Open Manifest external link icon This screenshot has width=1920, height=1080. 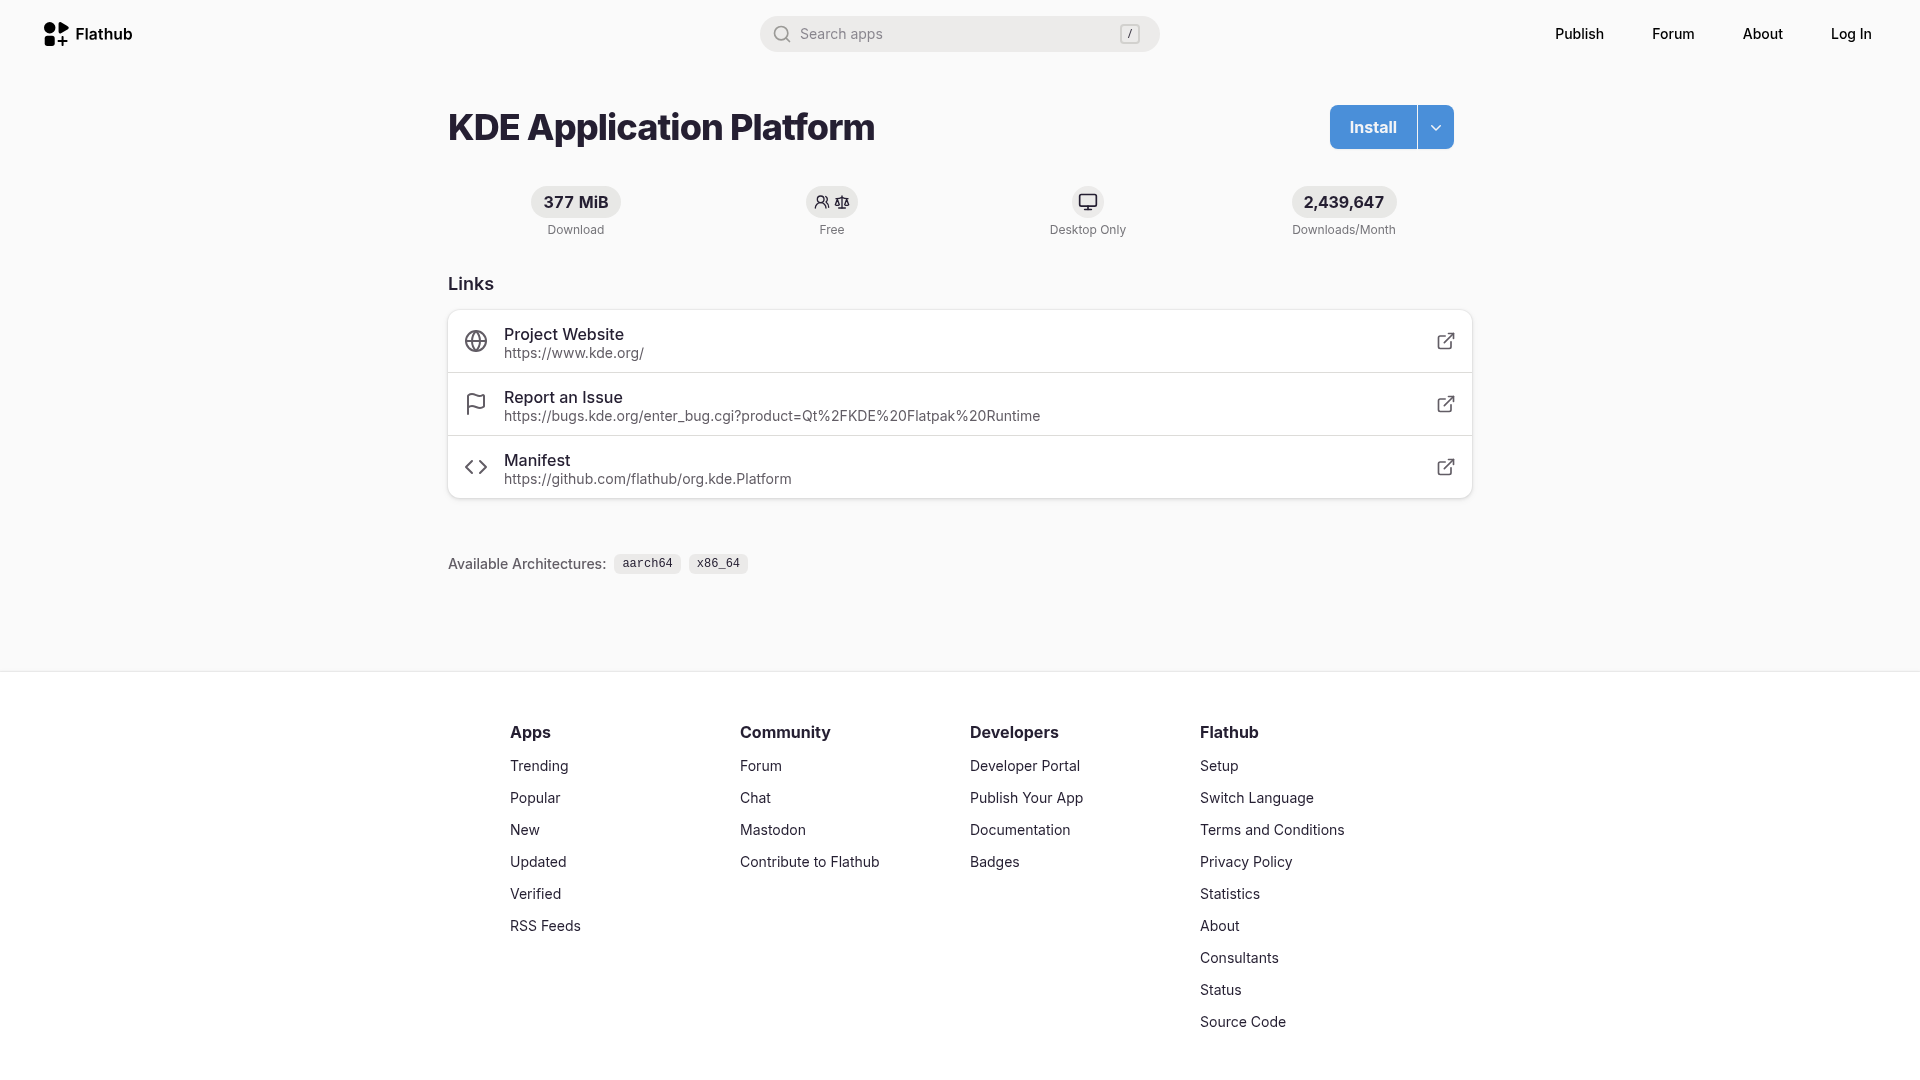pyautogui.click(x=1446, y=467)
